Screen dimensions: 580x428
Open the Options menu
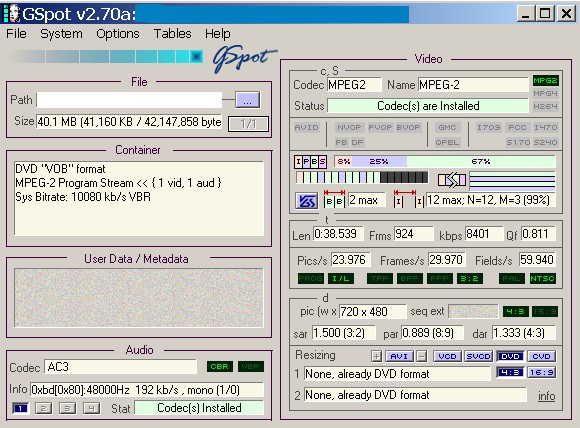coord(118,34)
